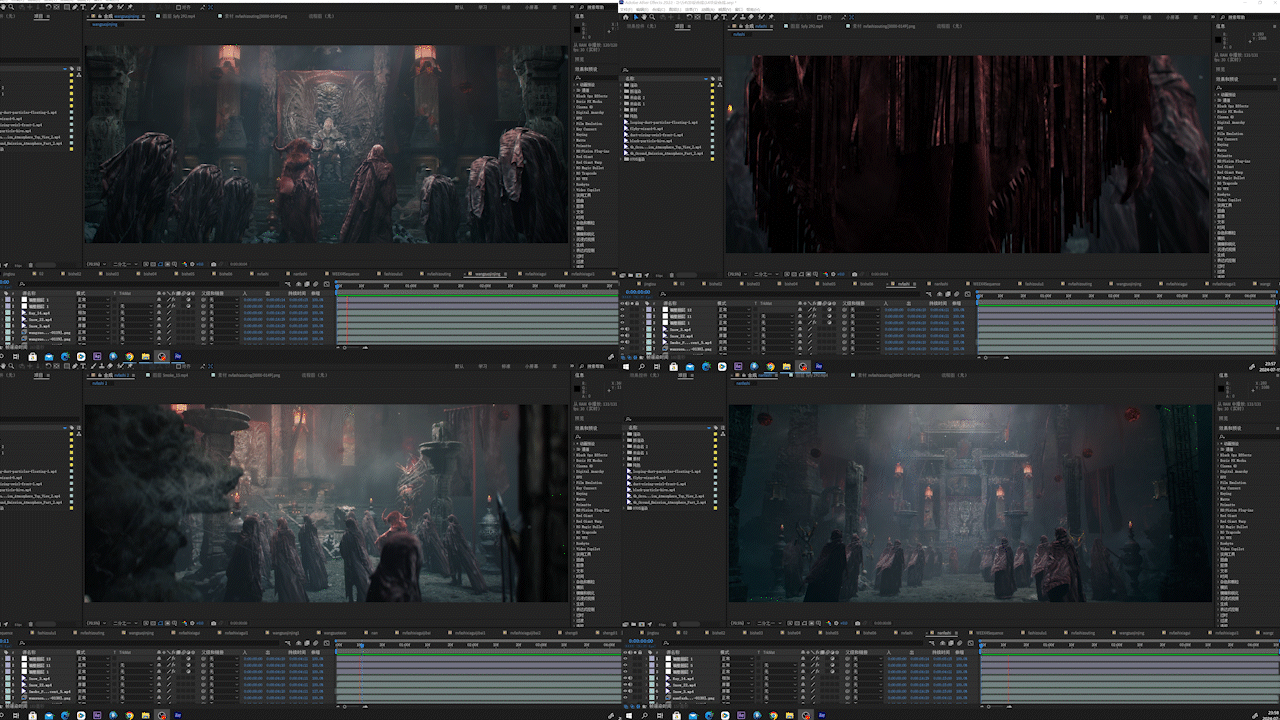This screenshot has width=1280, height=720.
Task: Pick the Hand tool in nvfashi window toolbar
Action: point(644,17)
